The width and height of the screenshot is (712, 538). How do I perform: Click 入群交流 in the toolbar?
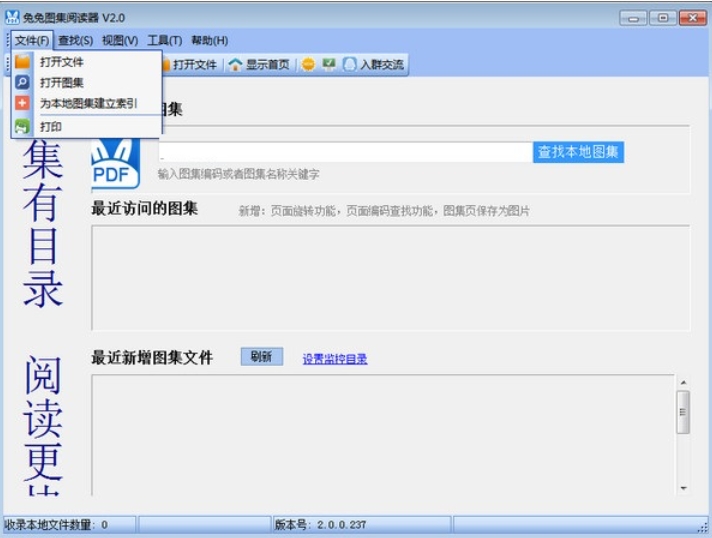pyautogui.click(x=374, y=64)
